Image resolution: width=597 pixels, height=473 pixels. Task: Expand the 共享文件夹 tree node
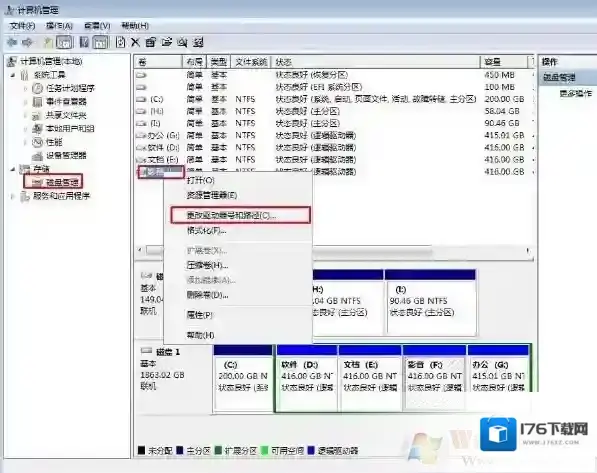coord(26,115)
